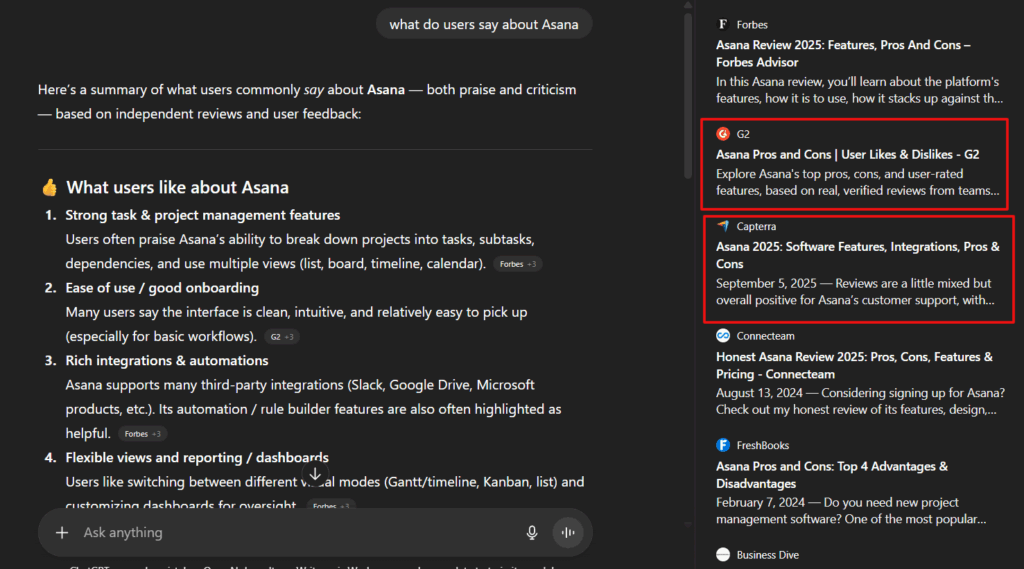Viewport: 1024px width, 569px height.
Task: Expand the G2 +3 citation chip
Action: (x=283, y=337)
